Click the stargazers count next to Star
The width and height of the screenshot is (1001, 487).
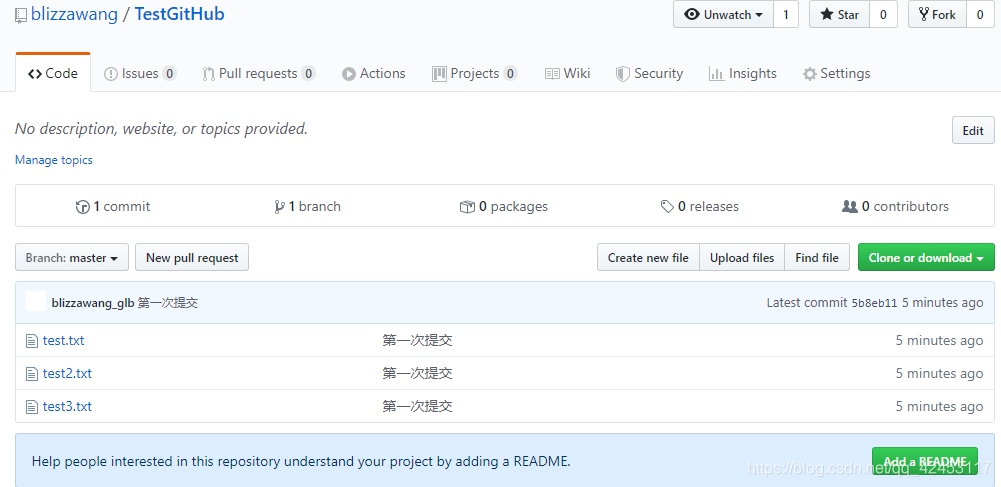pyautogui.click(x=883, y=14)
